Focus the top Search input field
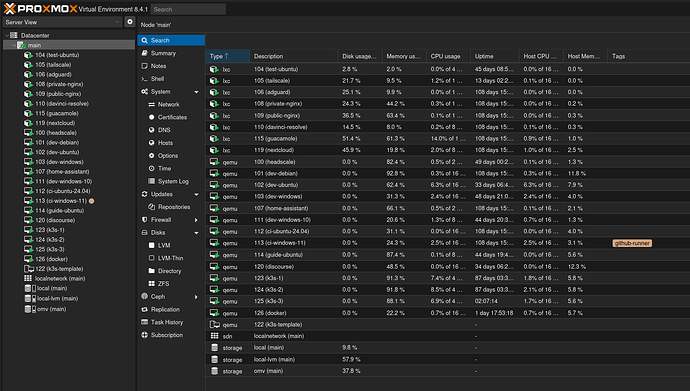 [x=188, y=9]
